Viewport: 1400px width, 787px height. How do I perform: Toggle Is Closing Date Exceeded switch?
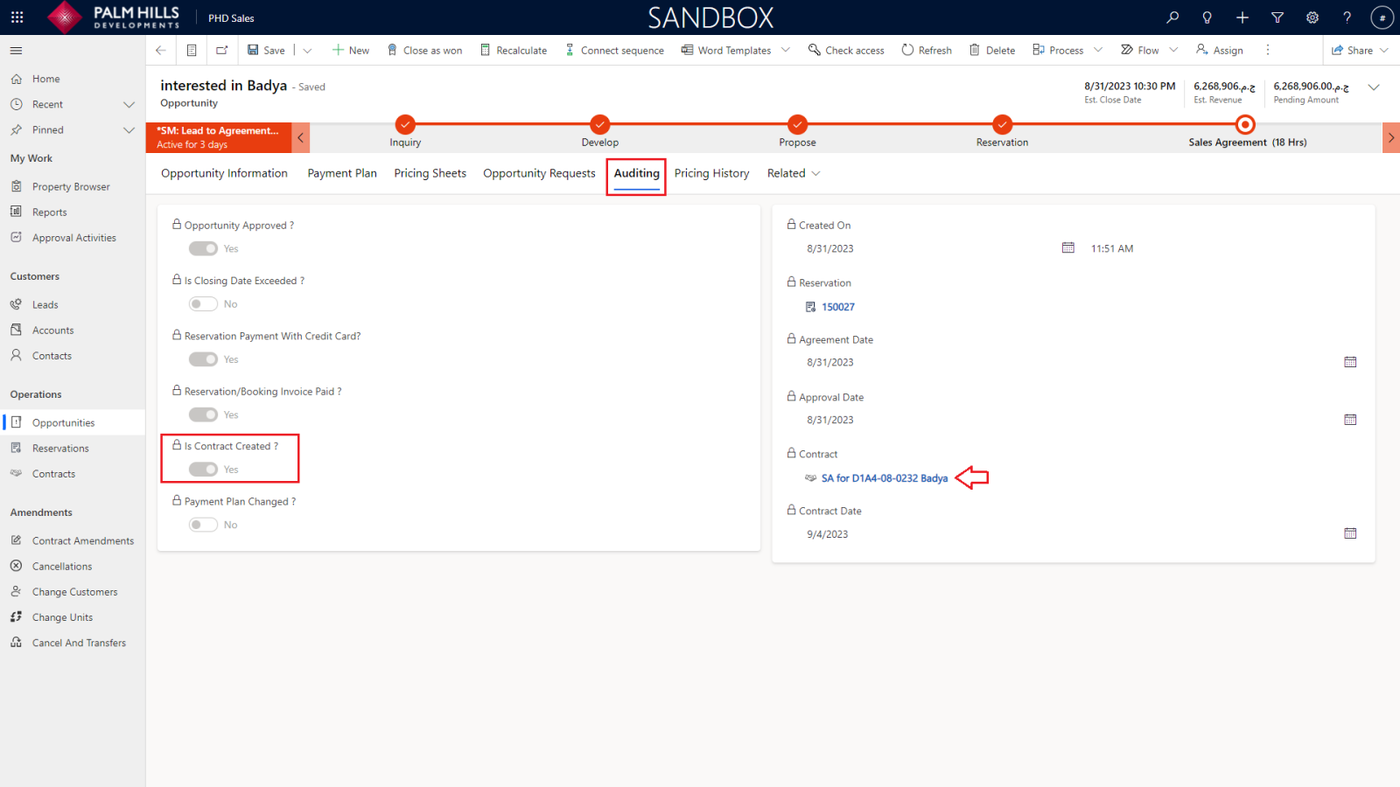tap(203, 304)
